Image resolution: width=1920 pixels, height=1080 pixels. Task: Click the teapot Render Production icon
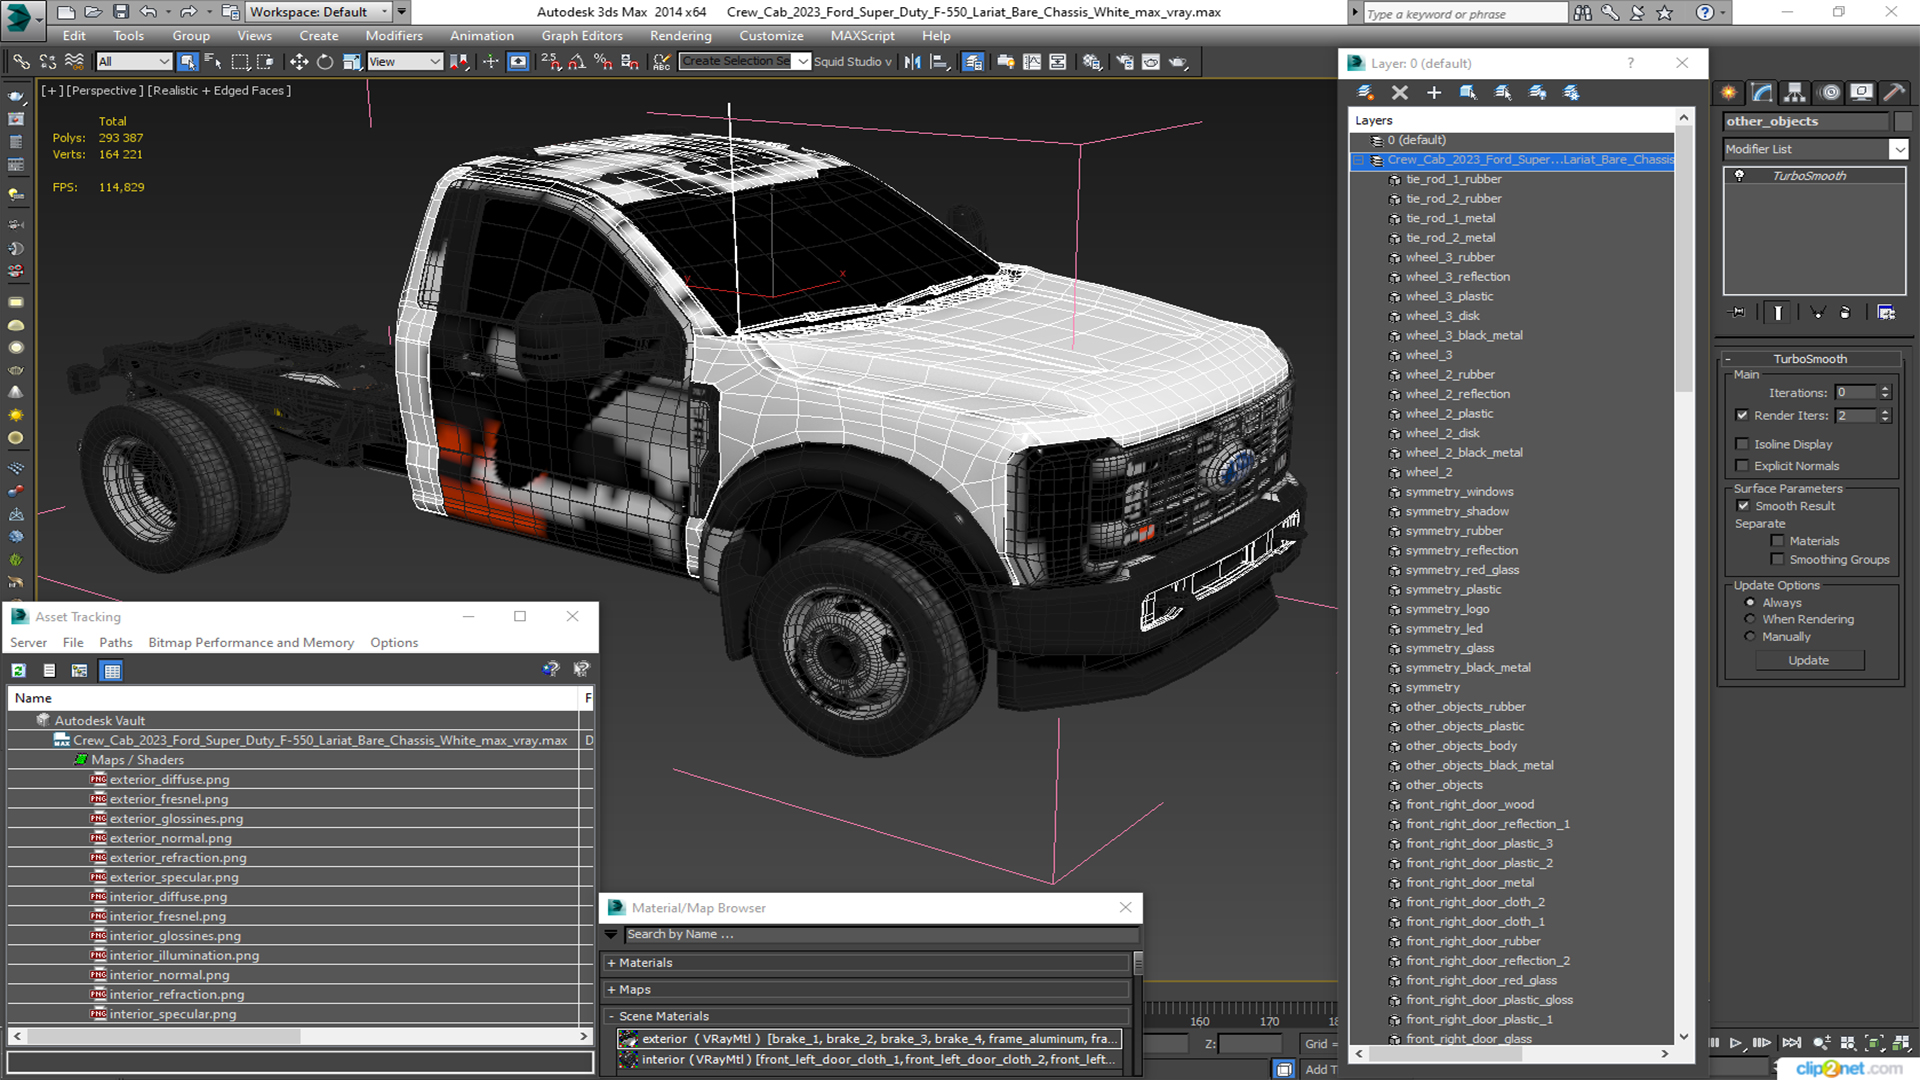[x=1178, y=62]
